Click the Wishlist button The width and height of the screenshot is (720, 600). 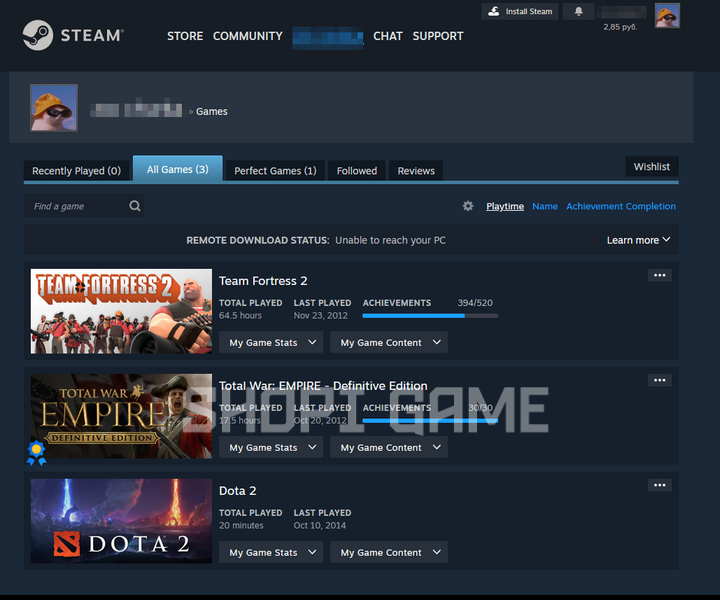[x=652, y=167]
